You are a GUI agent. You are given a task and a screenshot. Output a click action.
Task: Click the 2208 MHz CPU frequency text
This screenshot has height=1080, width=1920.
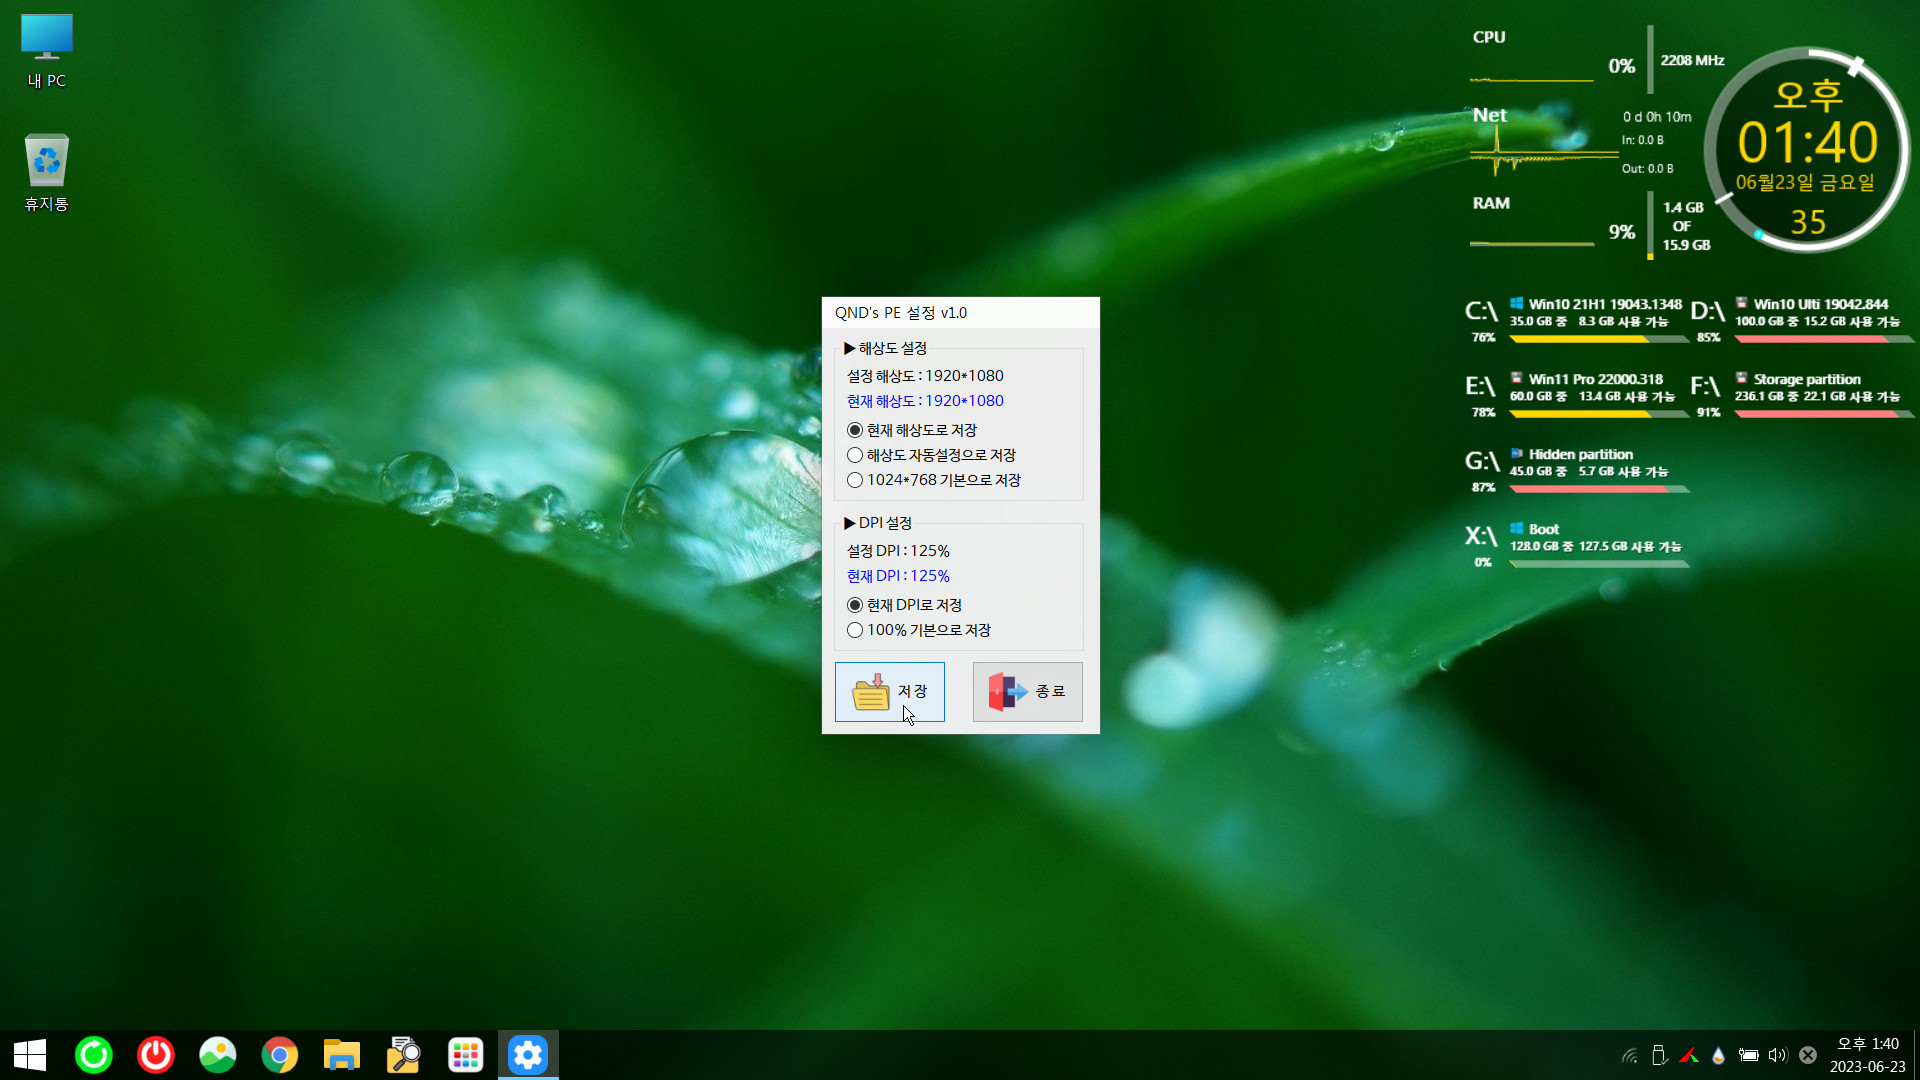coord(1692,60)
